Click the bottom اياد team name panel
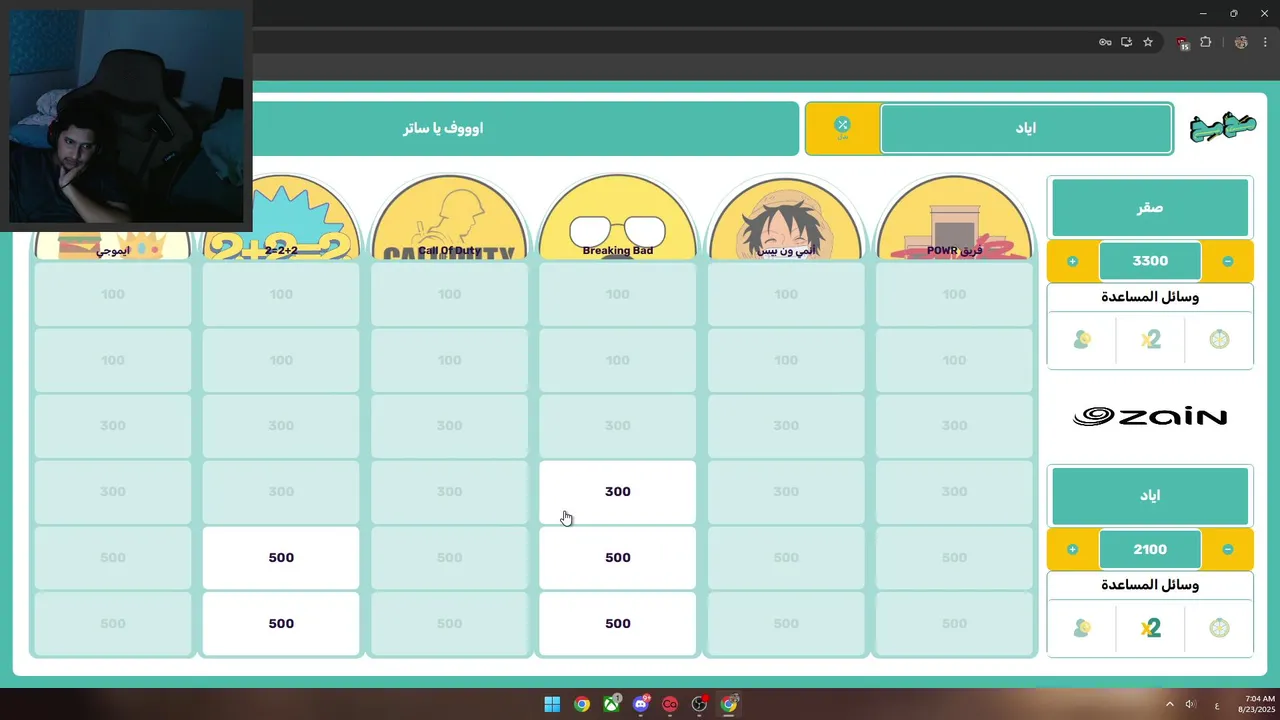Viewport: 1280px width, 720px height. (x=1150, y=495)
